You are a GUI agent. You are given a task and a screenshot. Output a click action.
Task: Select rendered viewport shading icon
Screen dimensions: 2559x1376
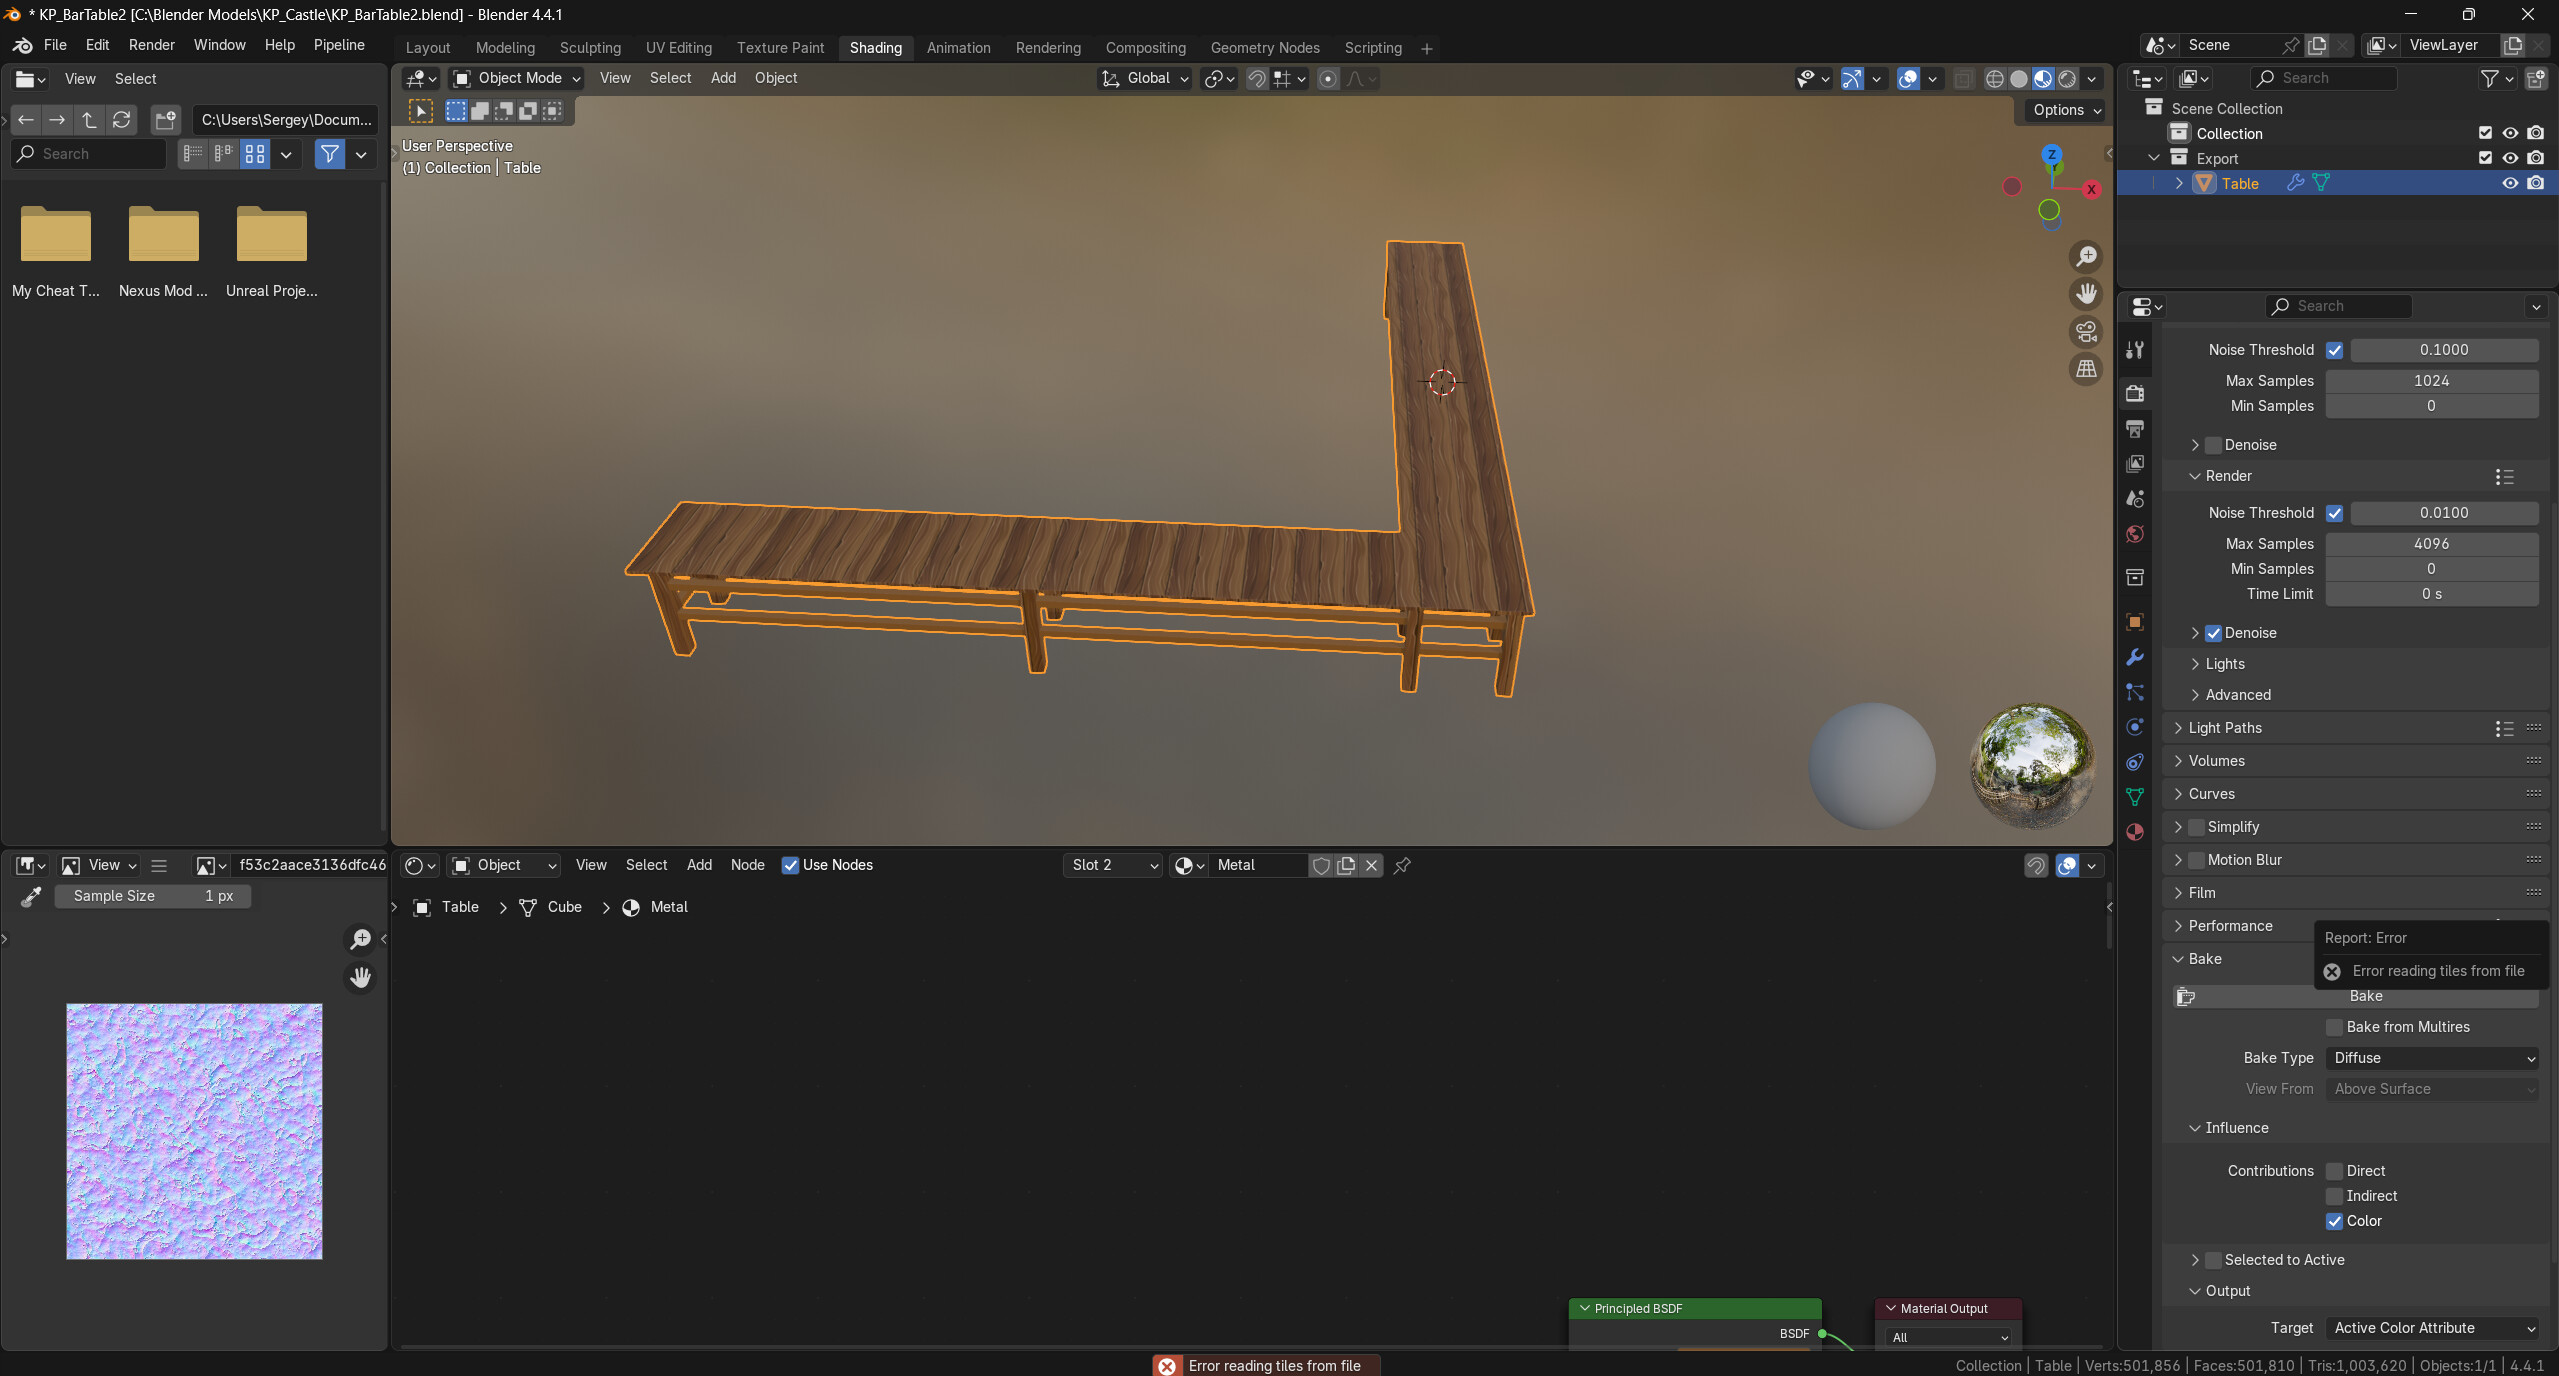2067,79
